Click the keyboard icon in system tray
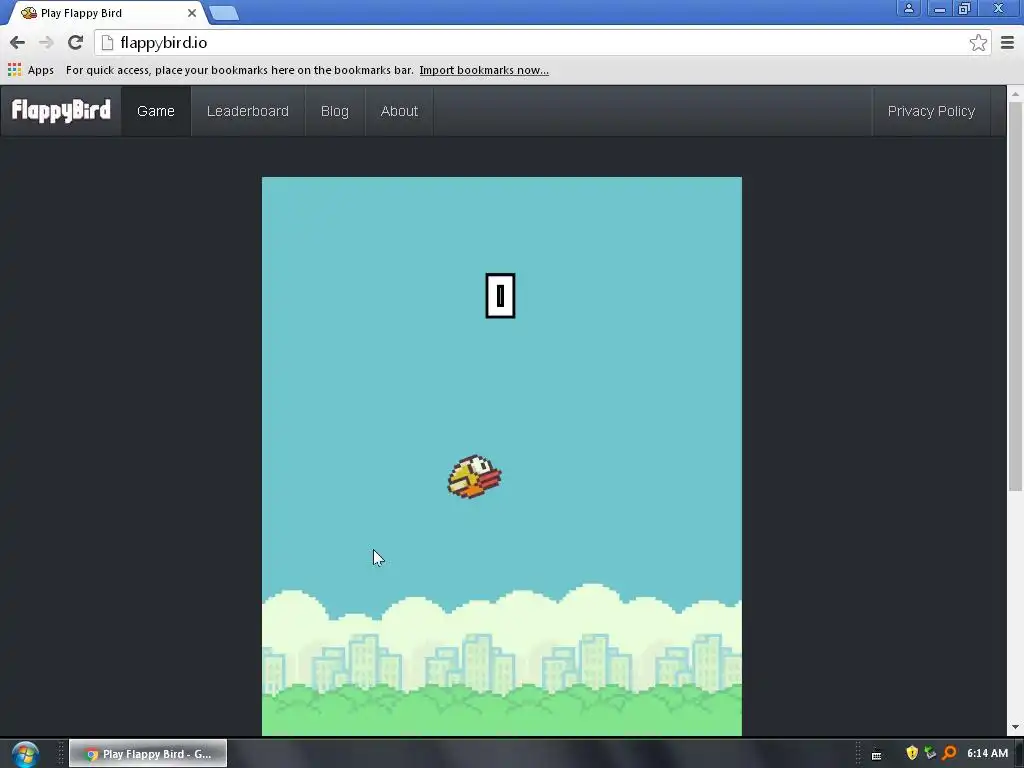1024x768 pixels. click(x=876, y=755)
